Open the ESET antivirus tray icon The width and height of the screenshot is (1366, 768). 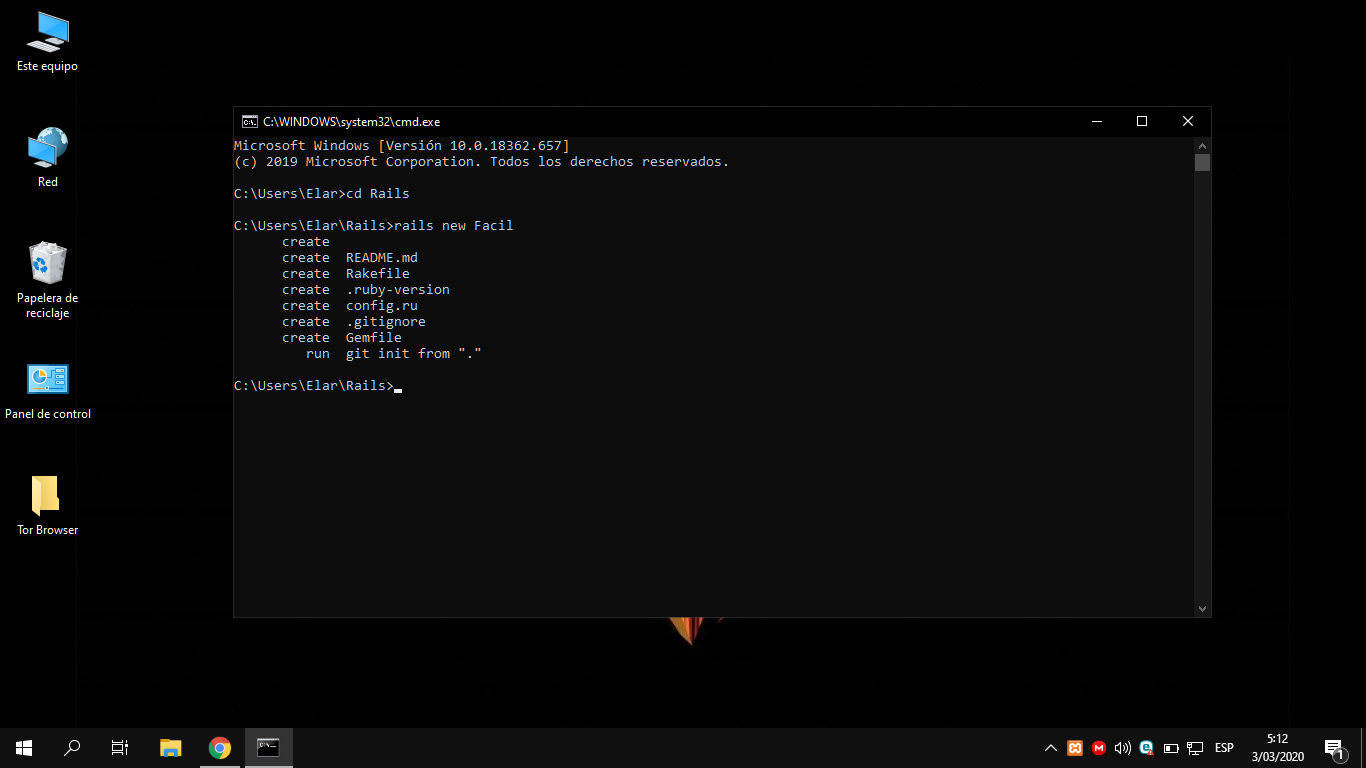point(1147,748)
